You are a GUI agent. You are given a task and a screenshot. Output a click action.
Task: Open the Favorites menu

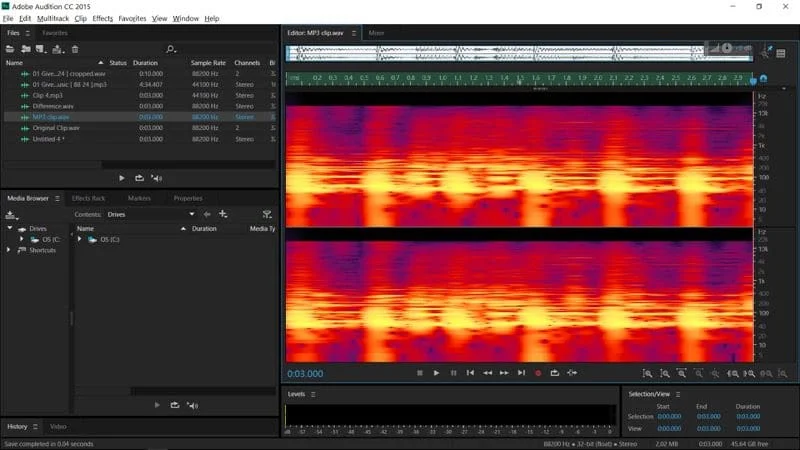click(x=132, y=18)
